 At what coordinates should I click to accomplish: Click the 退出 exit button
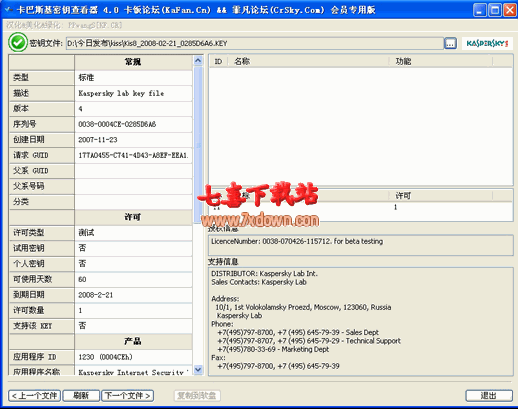click(x=489, y=396)
